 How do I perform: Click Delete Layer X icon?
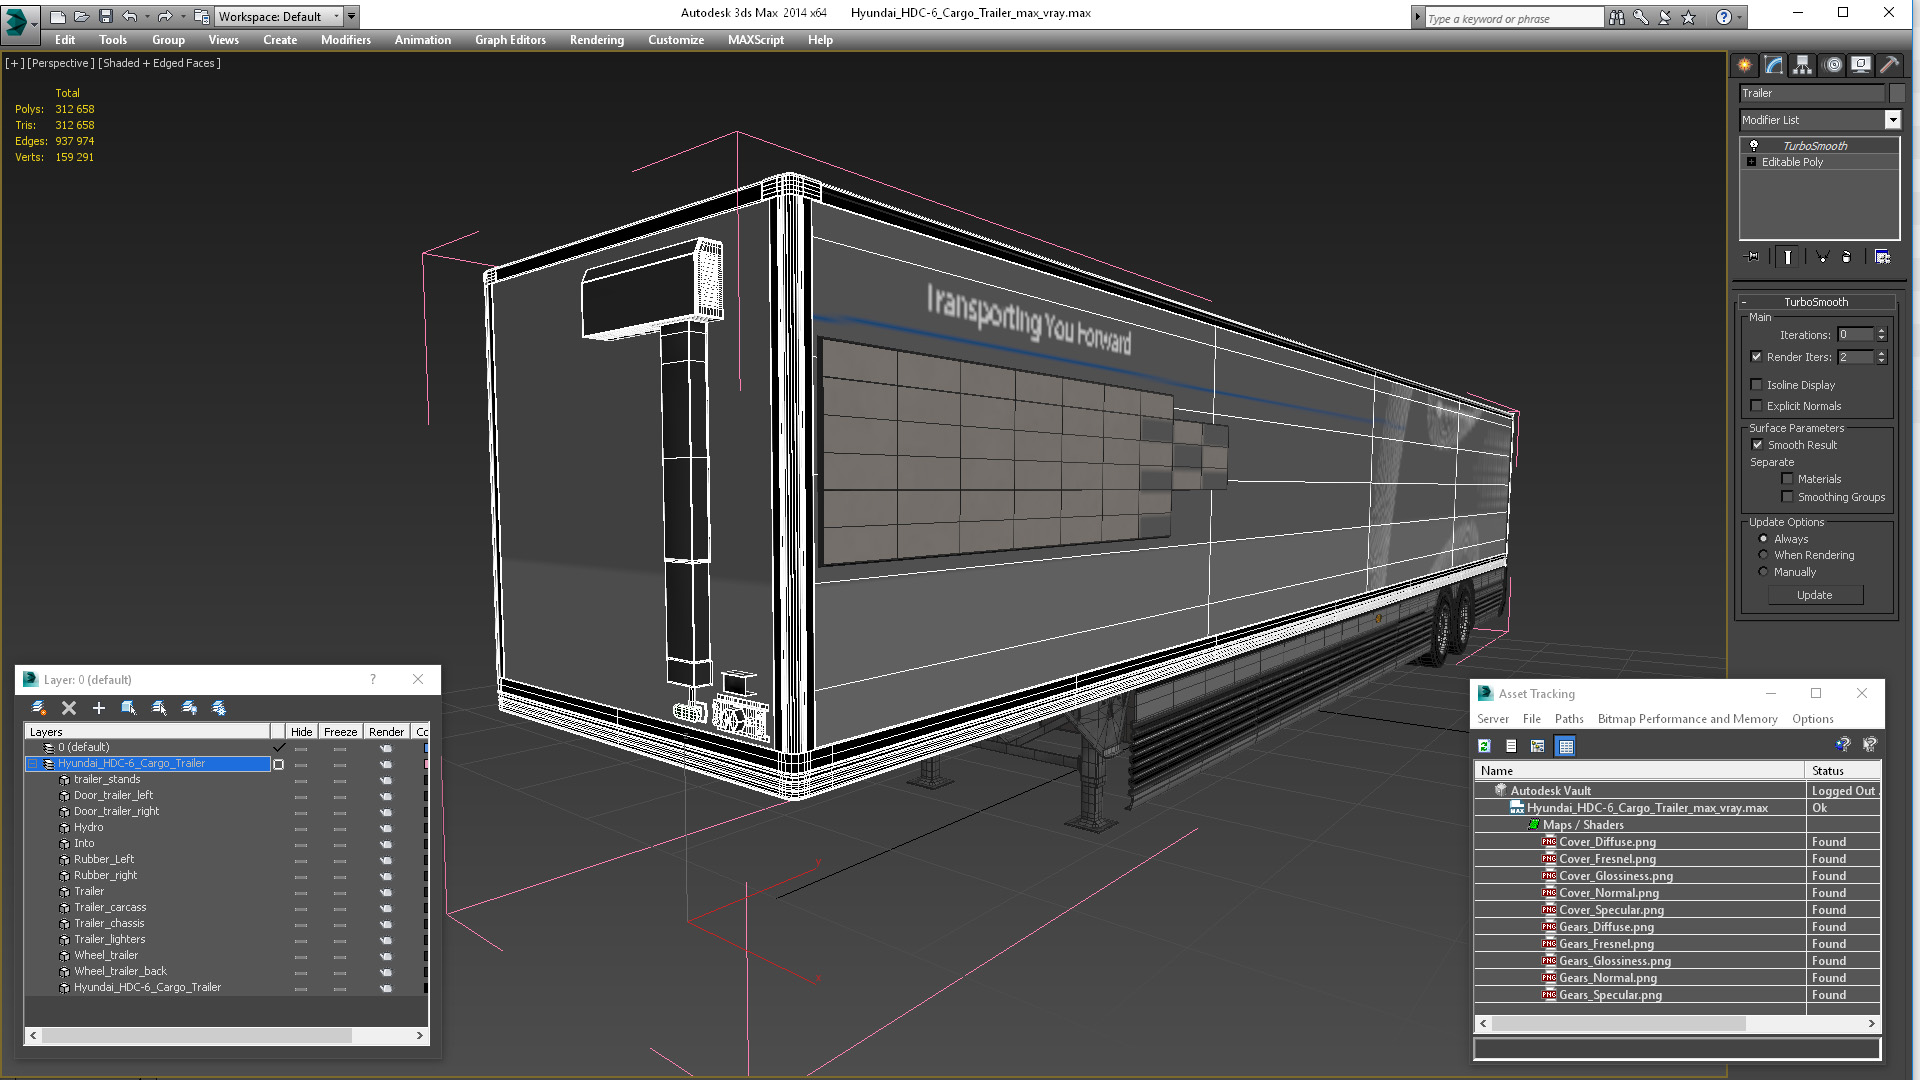coord(69,708)
